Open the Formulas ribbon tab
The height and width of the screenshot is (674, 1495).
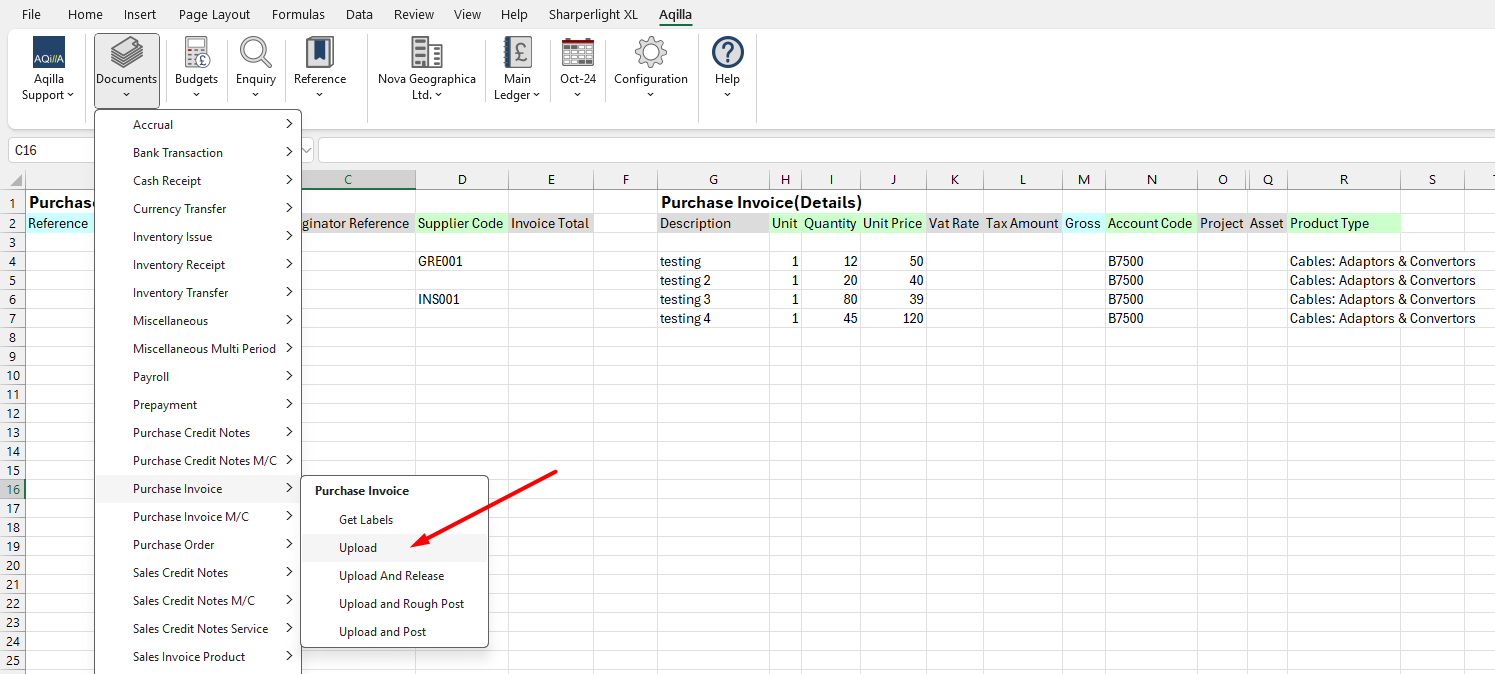click(298, 15)
